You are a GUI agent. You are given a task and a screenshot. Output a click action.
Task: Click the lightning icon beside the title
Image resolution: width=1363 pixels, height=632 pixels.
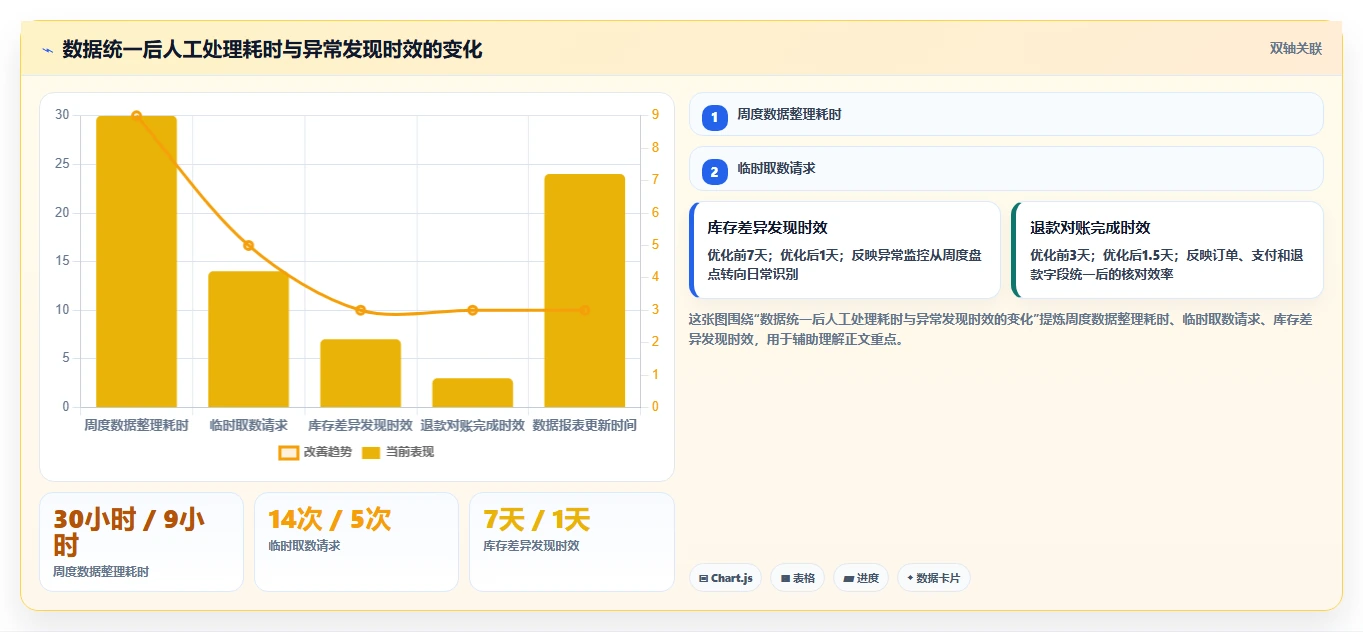pyautogui.click(x=47, y=49)
